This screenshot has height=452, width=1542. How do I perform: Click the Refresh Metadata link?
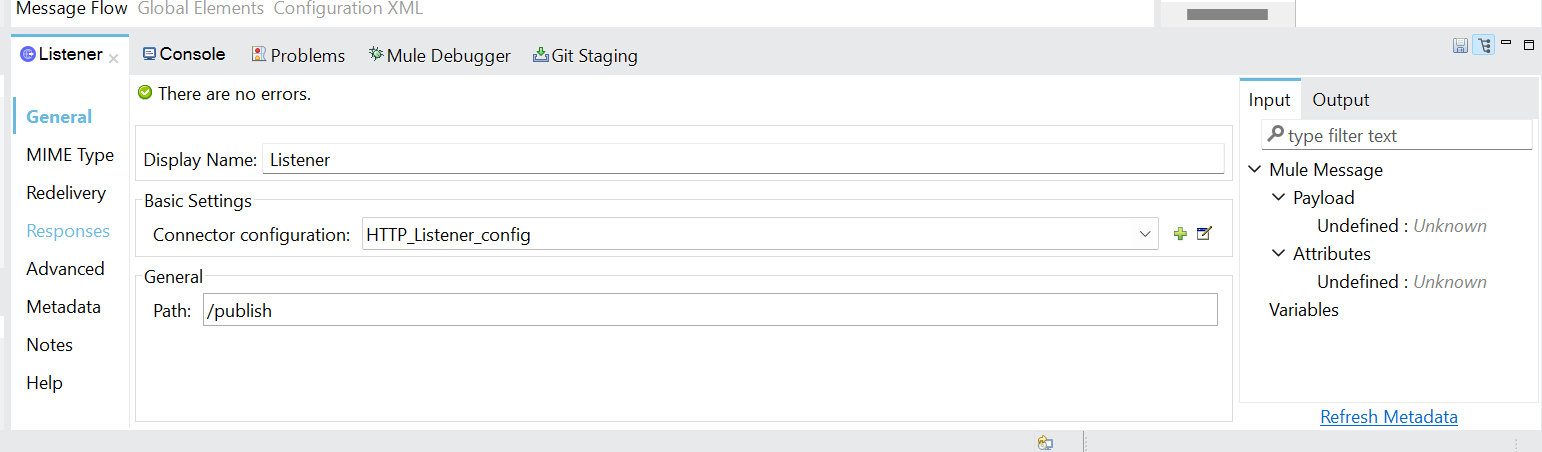pos(1388,417)
